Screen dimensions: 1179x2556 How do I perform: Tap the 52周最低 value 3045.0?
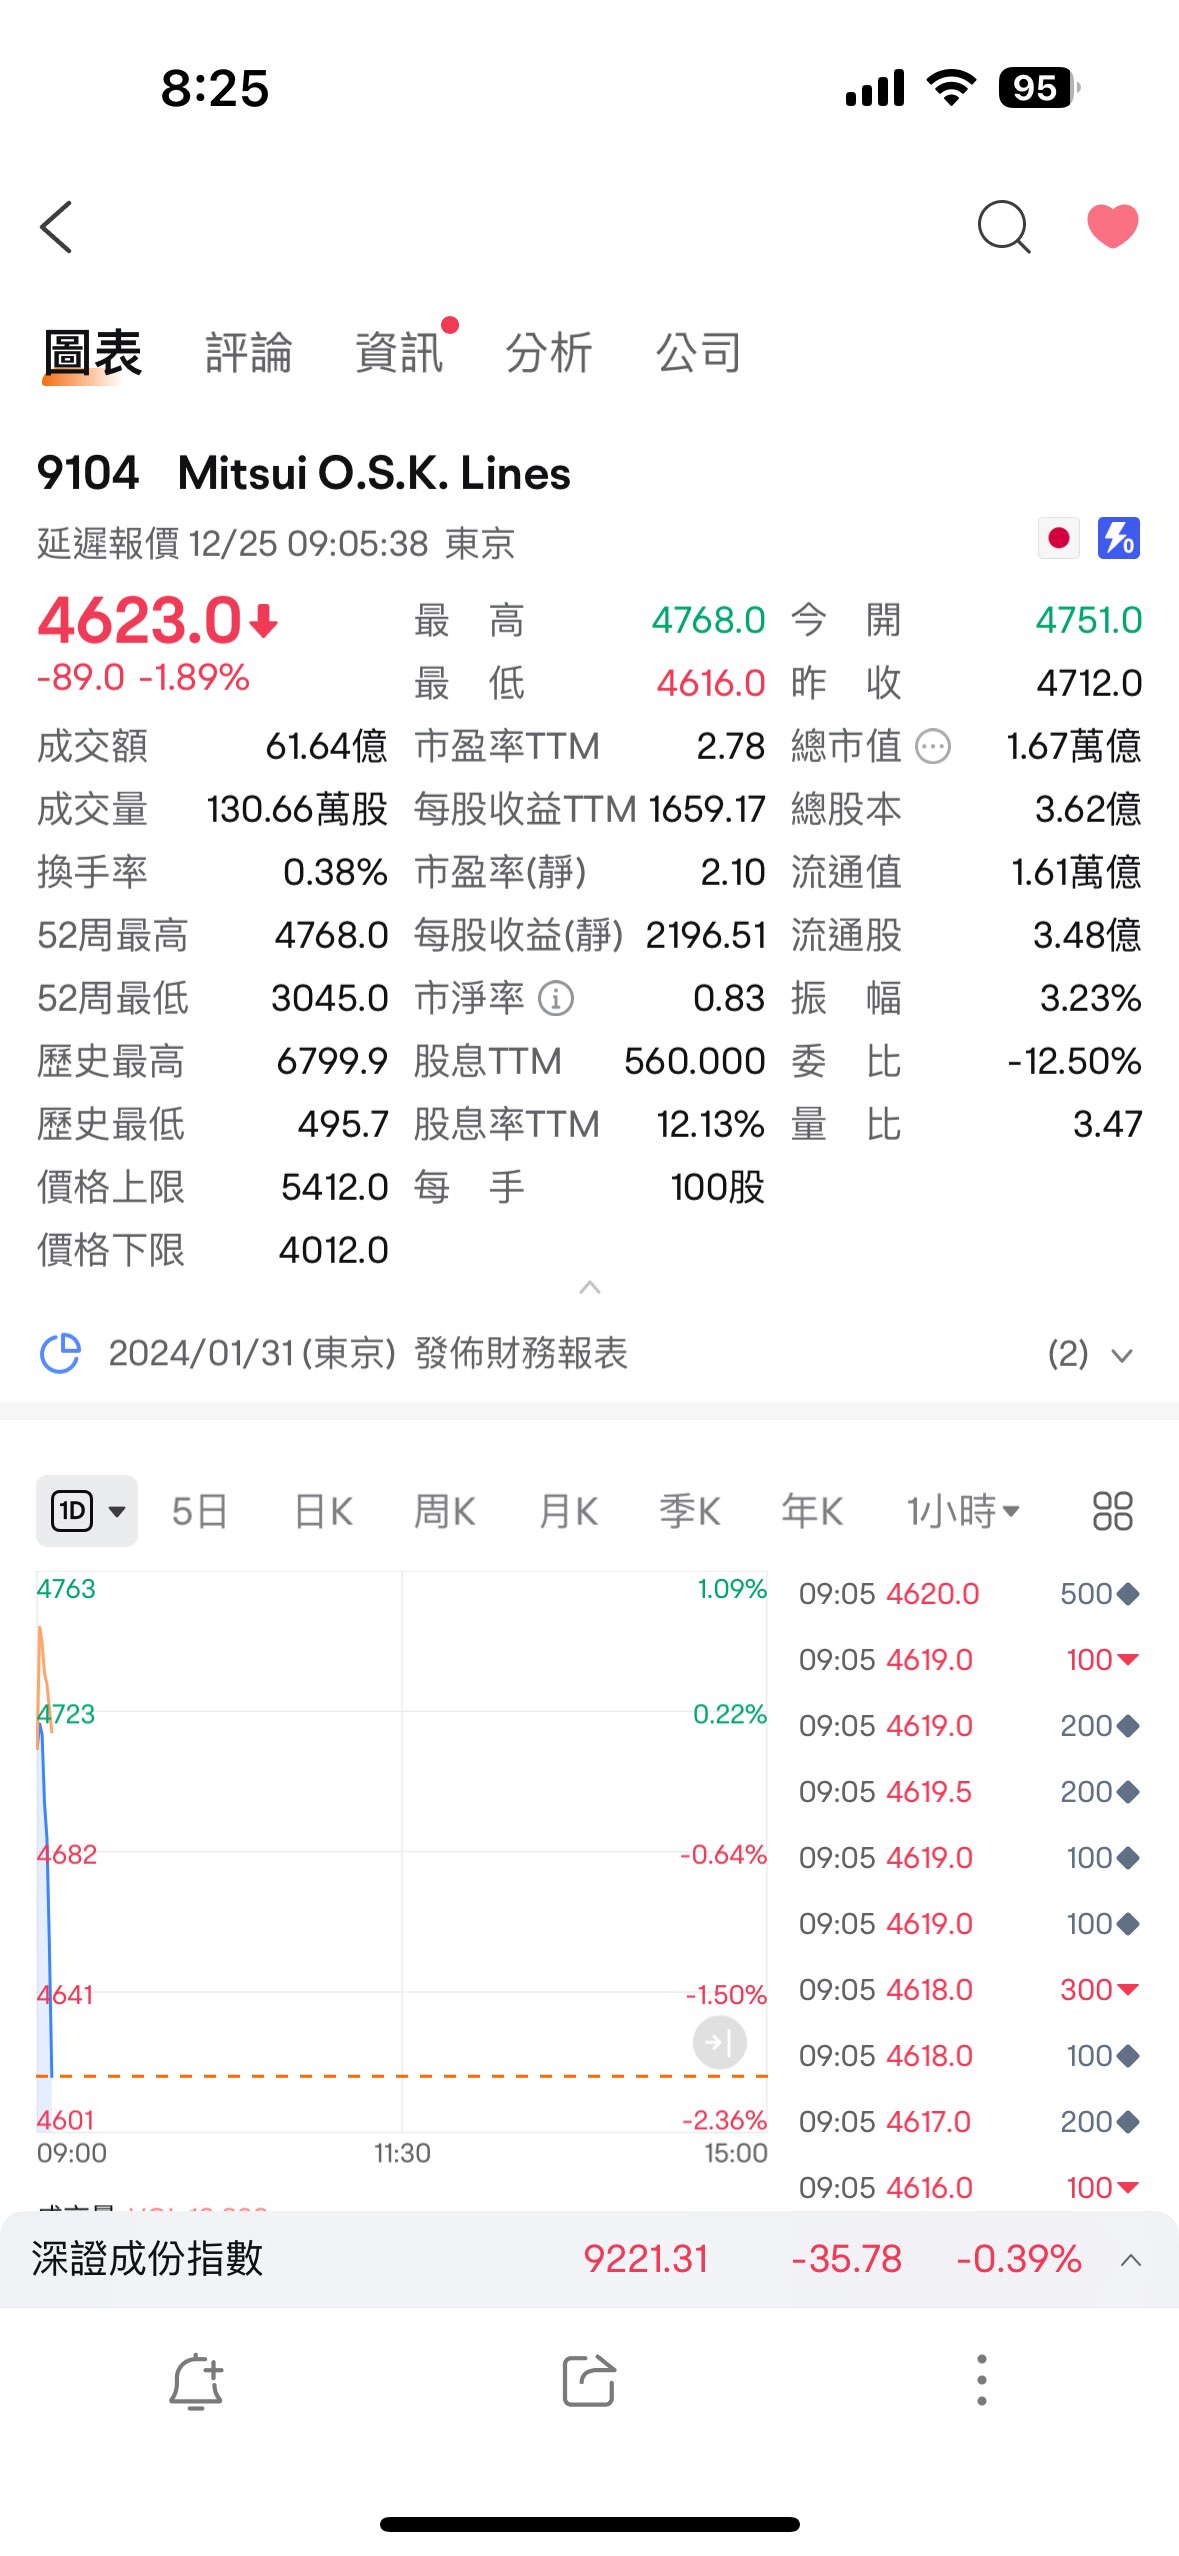pos(330,999)
